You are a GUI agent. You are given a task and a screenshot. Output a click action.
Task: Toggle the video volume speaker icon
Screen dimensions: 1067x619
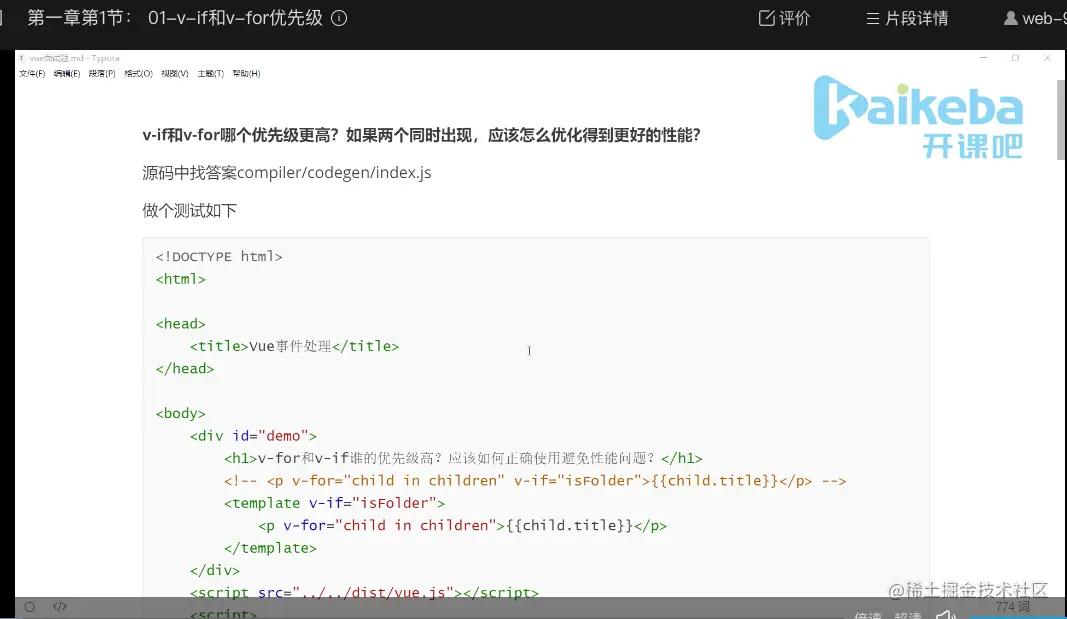click(x=946, y=614)
